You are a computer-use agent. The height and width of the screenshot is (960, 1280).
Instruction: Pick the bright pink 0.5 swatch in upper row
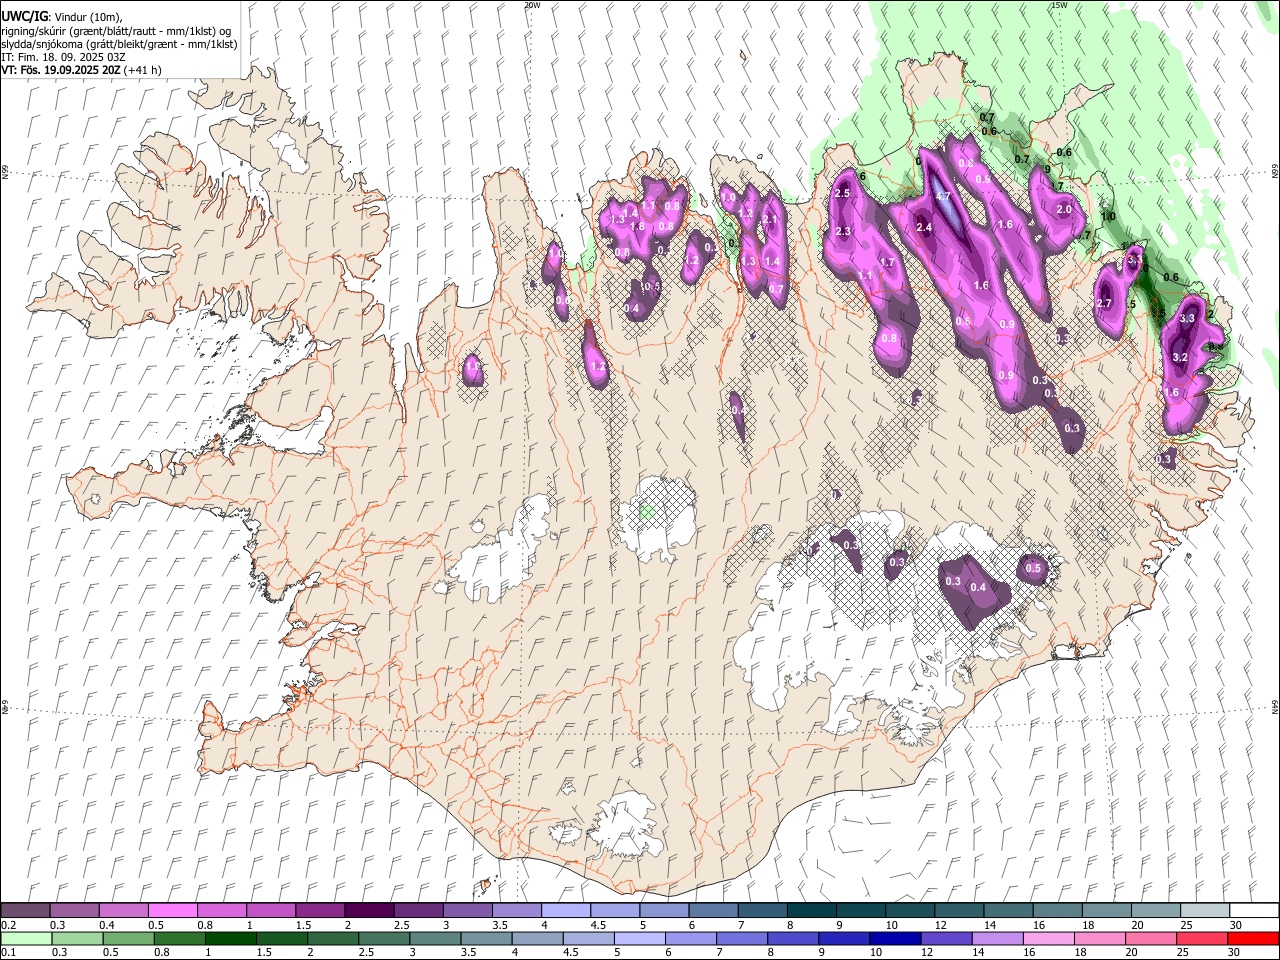point(173,911)
